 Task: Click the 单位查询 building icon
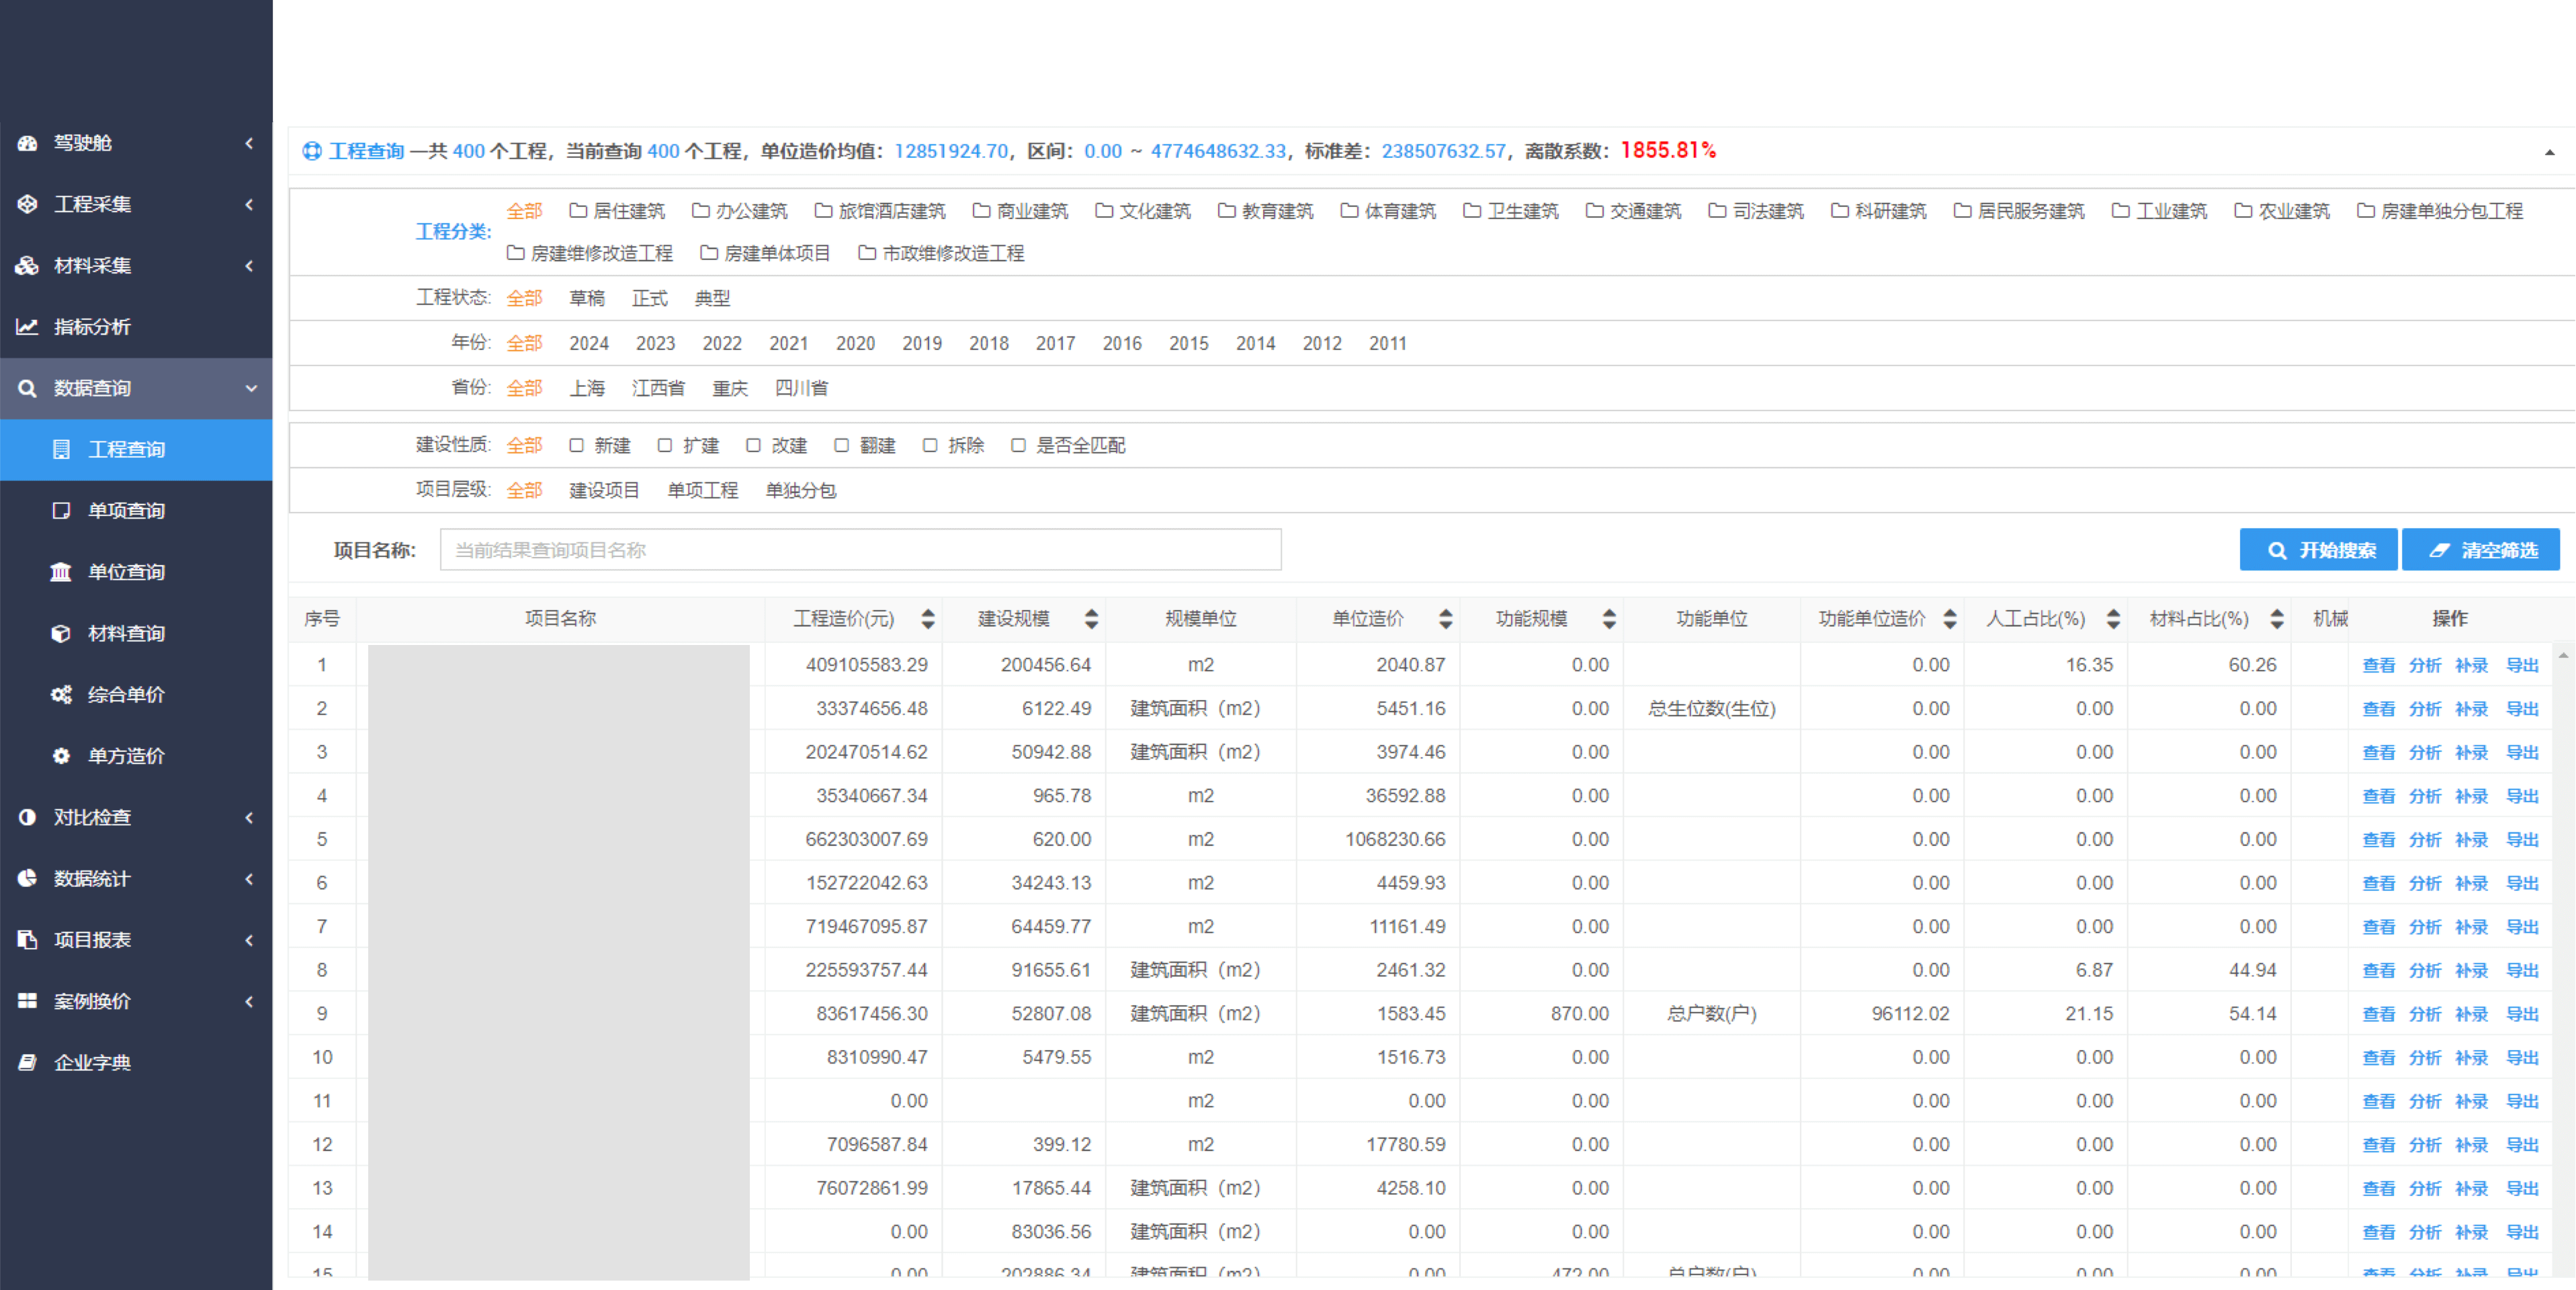[61, 572]
